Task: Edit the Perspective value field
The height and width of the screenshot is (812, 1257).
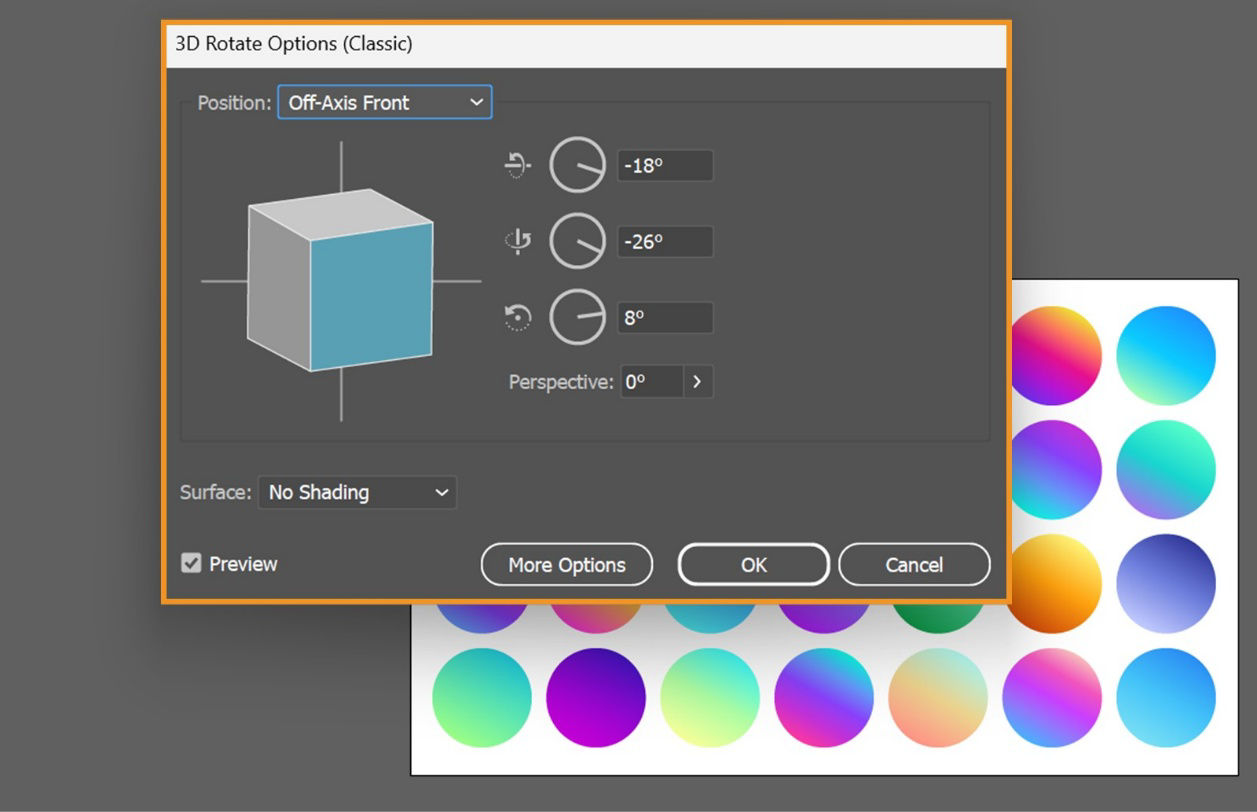Action: (655, 382)
